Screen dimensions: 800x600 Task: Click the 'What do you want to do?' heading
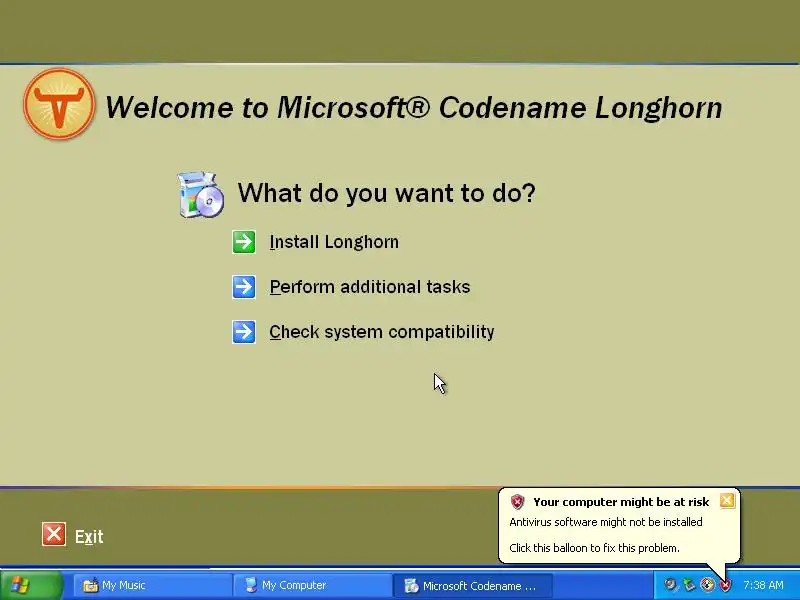point(387,193)
